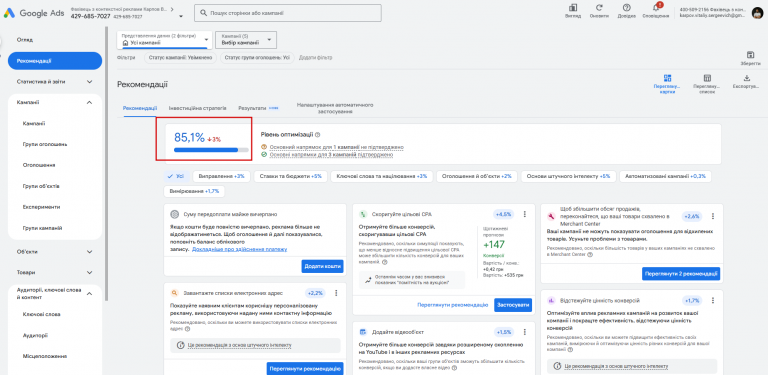Click the magnifier icon in the search box
The height and width of the screenshot is (375, 768).
click(202, 13)
